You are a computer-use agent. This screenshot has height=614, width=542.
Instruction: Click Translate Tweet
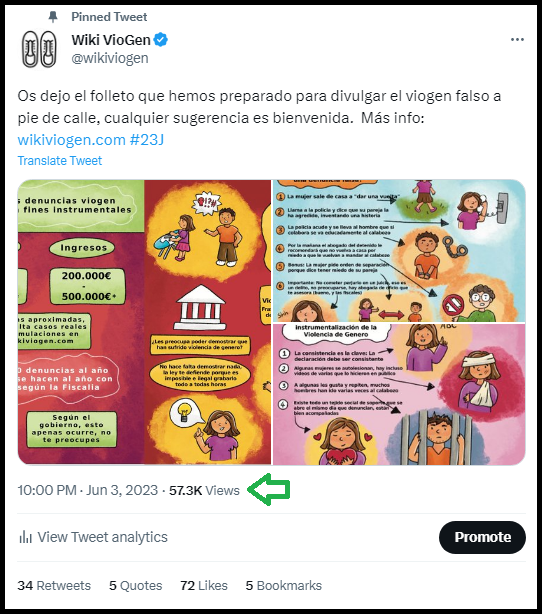(60, 161)
